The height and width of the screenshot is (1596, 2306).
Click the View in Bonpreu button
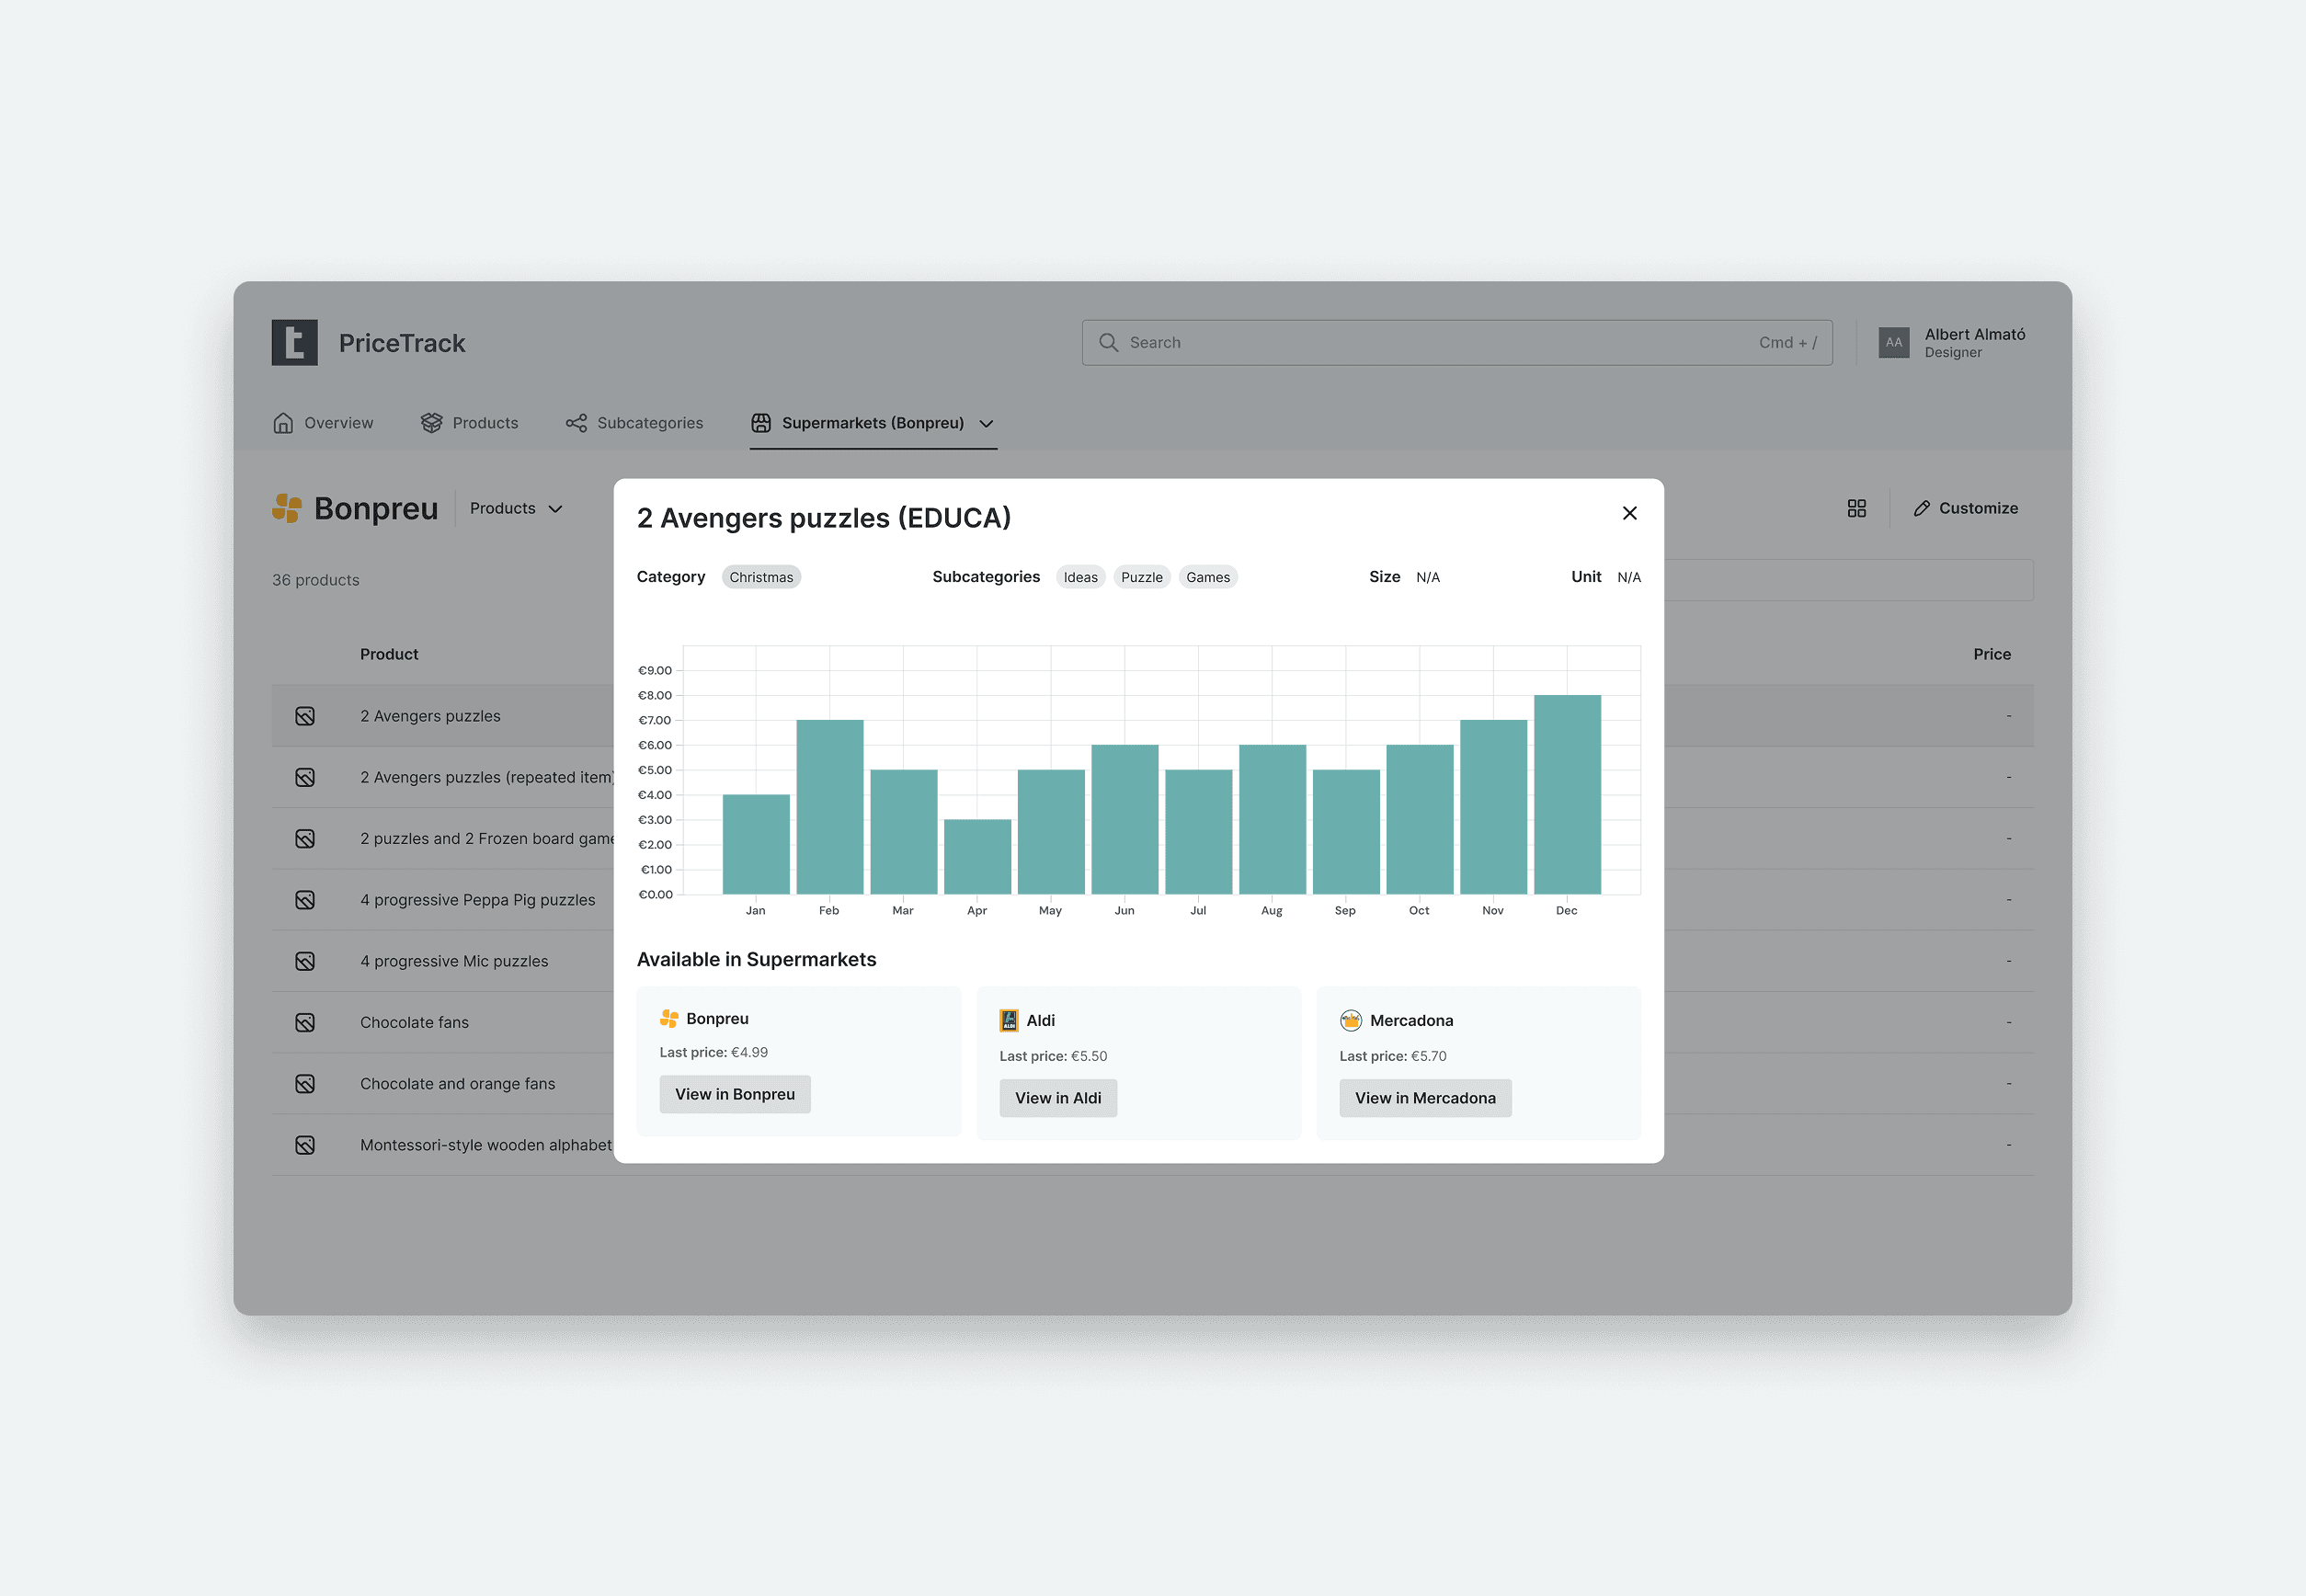pyautogui.click(x=734, y=1094)
